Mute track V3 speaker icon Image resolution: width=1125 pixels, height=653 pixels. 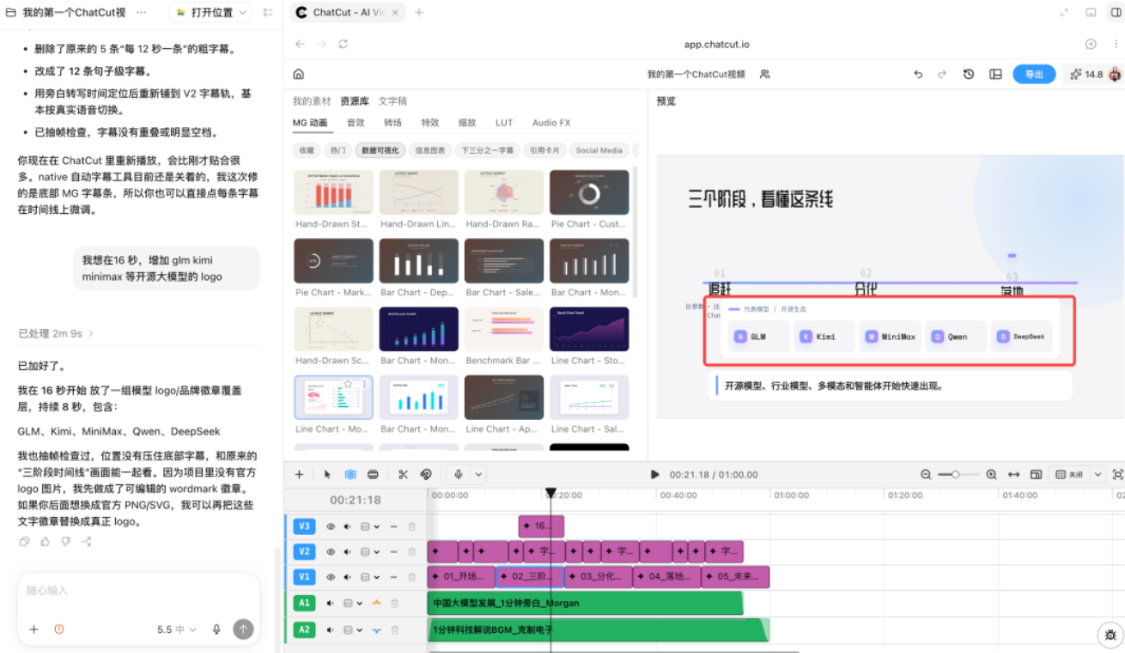[x=347, y=527]
